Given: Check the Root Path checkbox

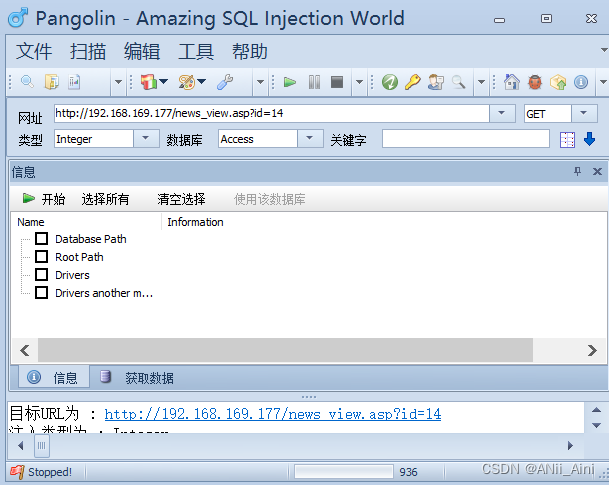Looking at the screenshot, I should pos(42,256).
